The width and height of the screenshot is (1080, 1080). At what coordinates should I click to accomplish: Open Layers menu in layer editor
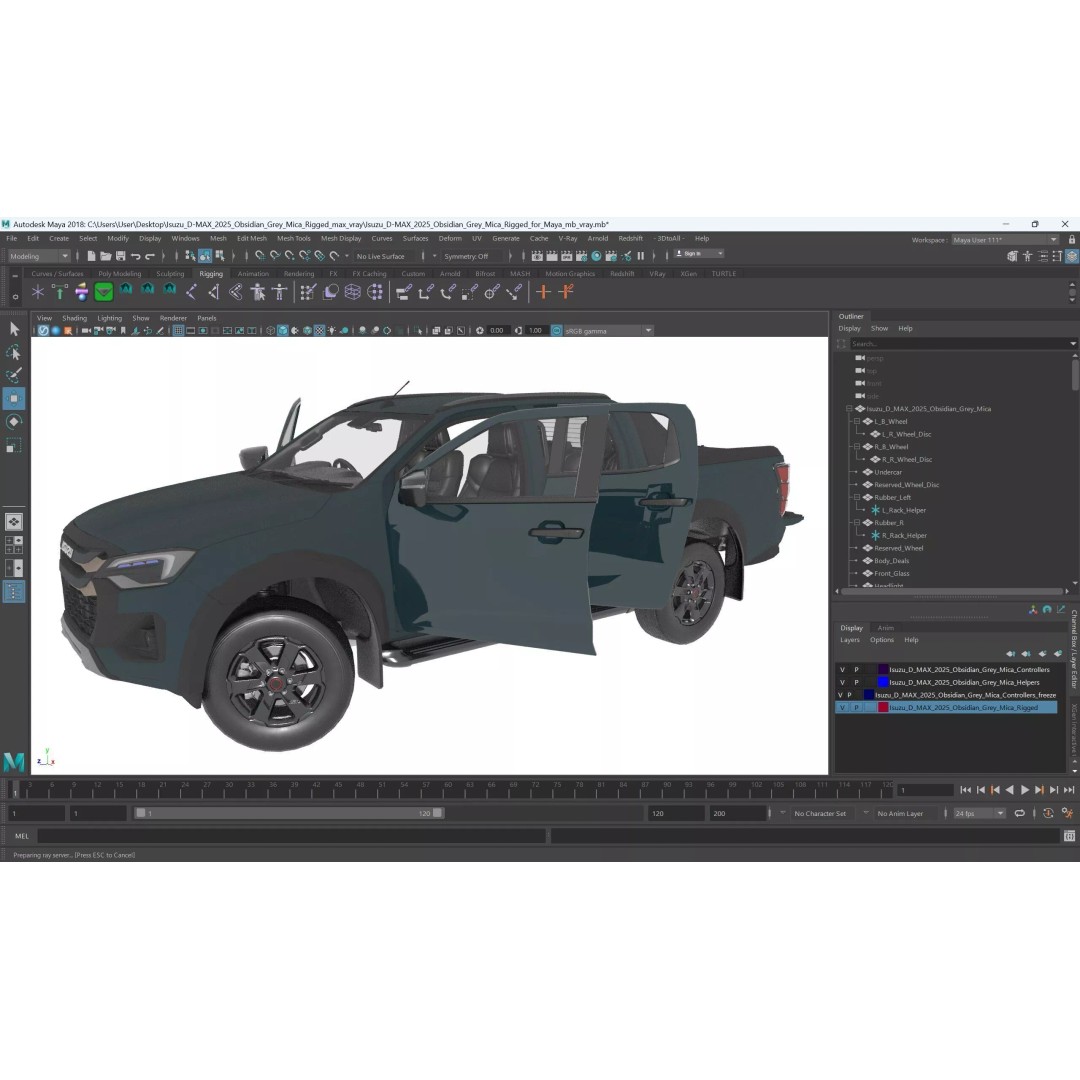tap(849, 640)
